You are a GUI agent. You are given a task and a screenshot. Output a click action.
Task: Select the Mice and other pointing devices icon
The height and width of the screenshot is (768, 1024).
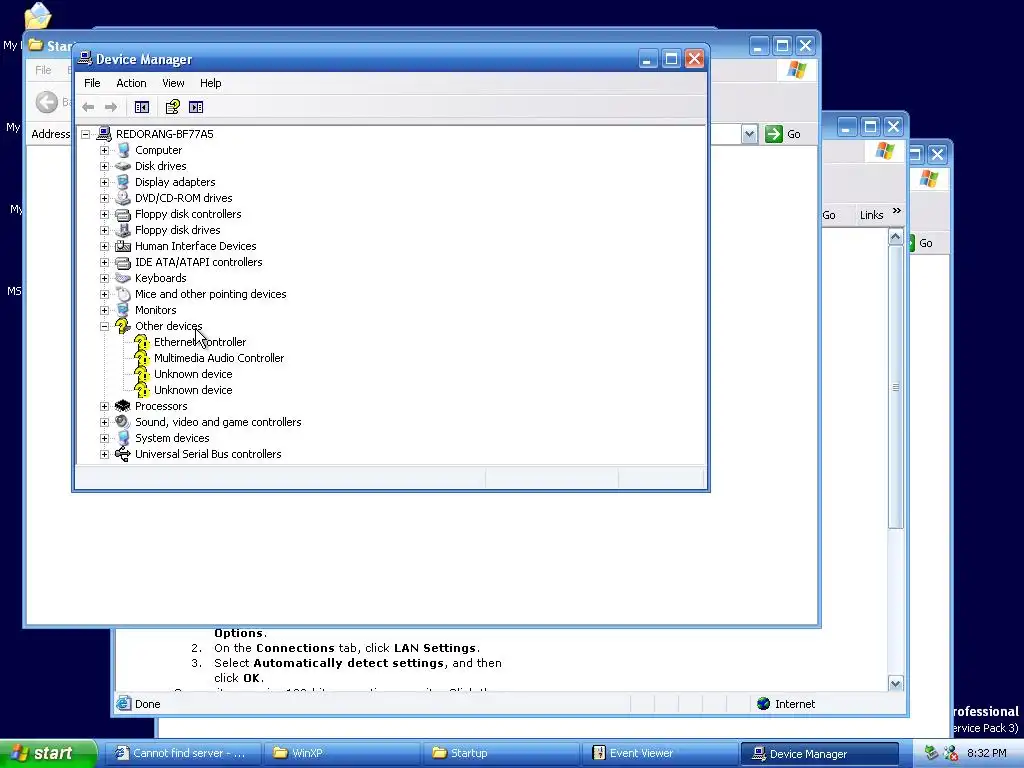click(123, 294)
